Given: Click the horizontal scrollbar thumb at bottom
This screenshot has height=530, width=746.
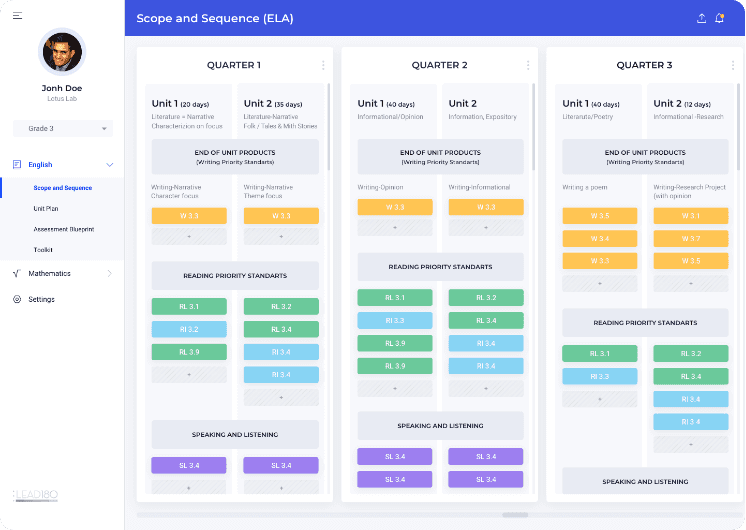Looking at the screenshot, I should click(x=515, y=515).
